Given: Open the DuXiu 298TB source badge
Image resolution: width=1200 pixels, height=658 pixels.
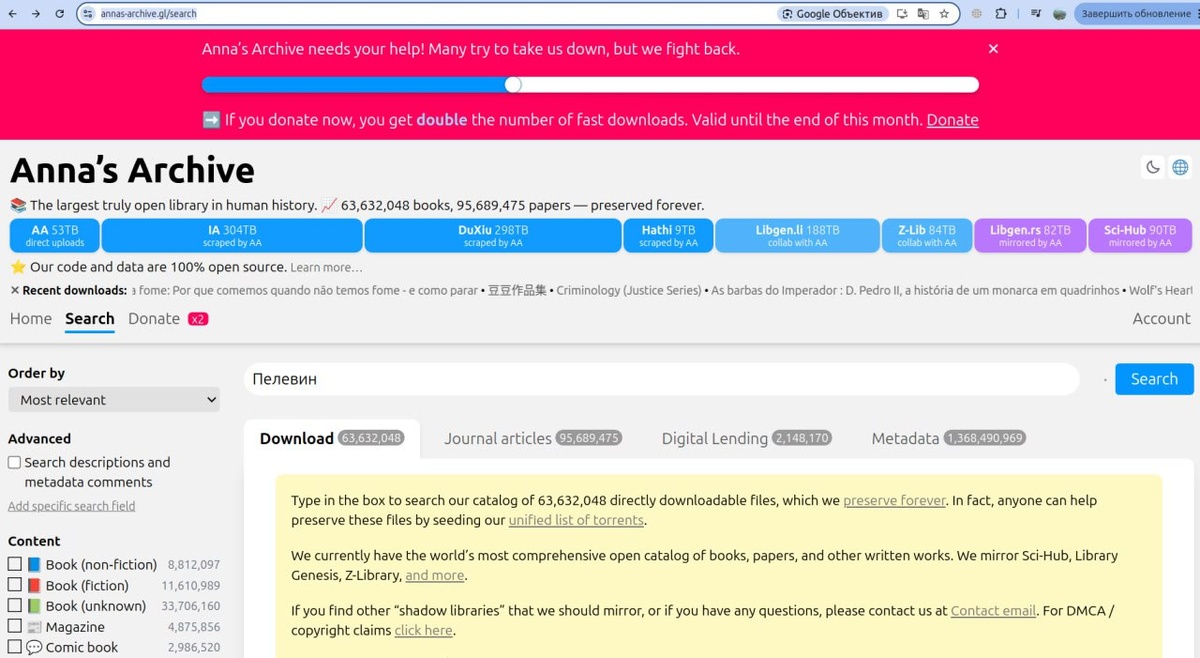Looking at the screenshot, I should click(493, 236).
